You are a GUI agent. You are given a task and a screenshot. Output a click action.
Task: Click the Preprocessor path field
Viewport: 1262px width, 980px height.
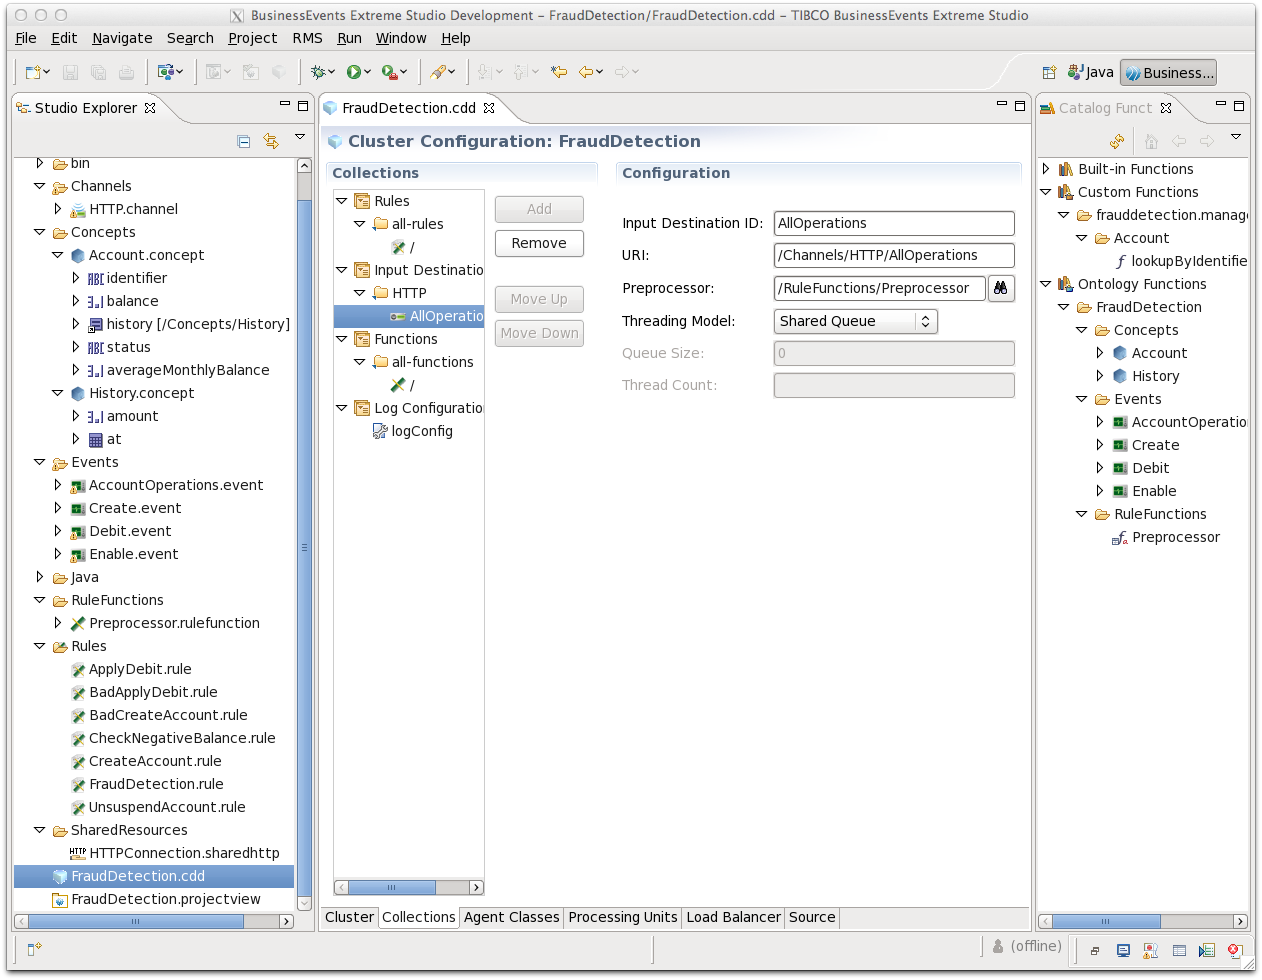pos(880,288)
